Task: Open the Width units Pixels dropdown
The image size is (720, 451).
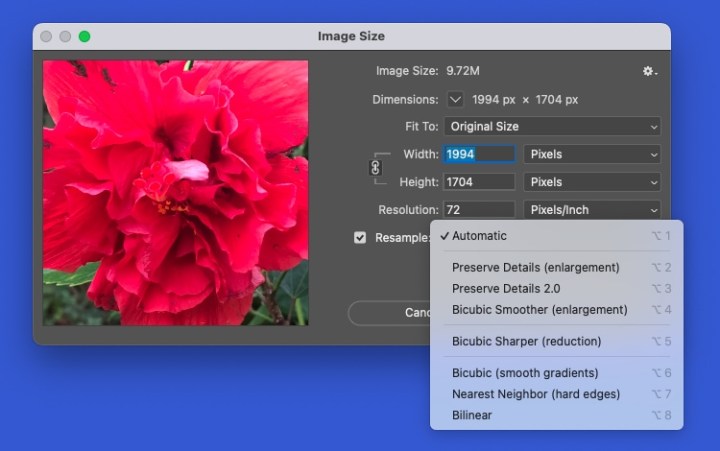Action: click(x=592, y=155)
